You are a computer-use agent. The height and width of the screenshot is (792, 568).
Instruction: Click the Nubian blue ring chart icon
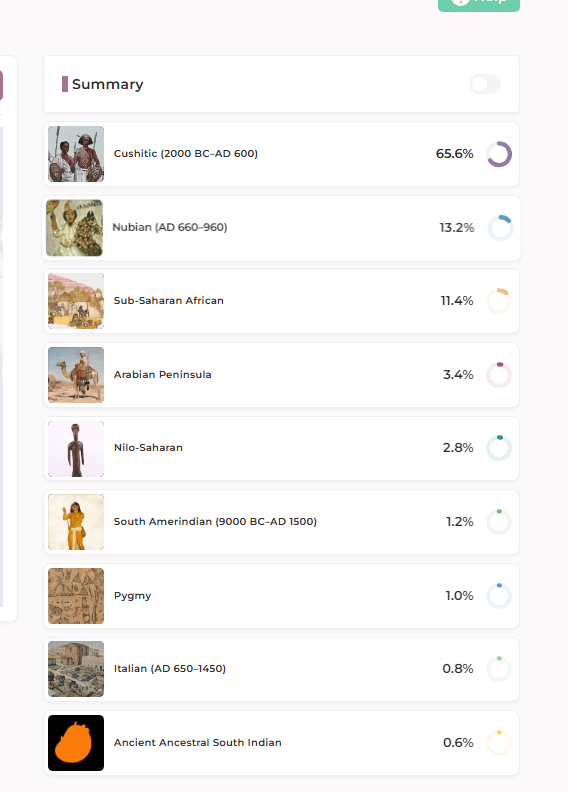coord(500,228)
